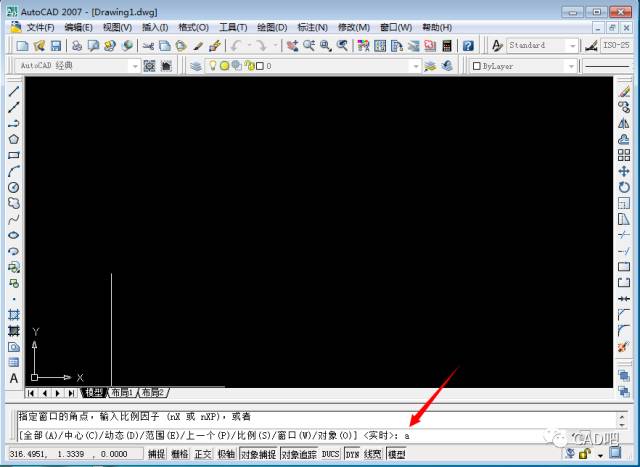Click in the command line input area
This screenshot has width=640, height=467.
pos(500,435)
